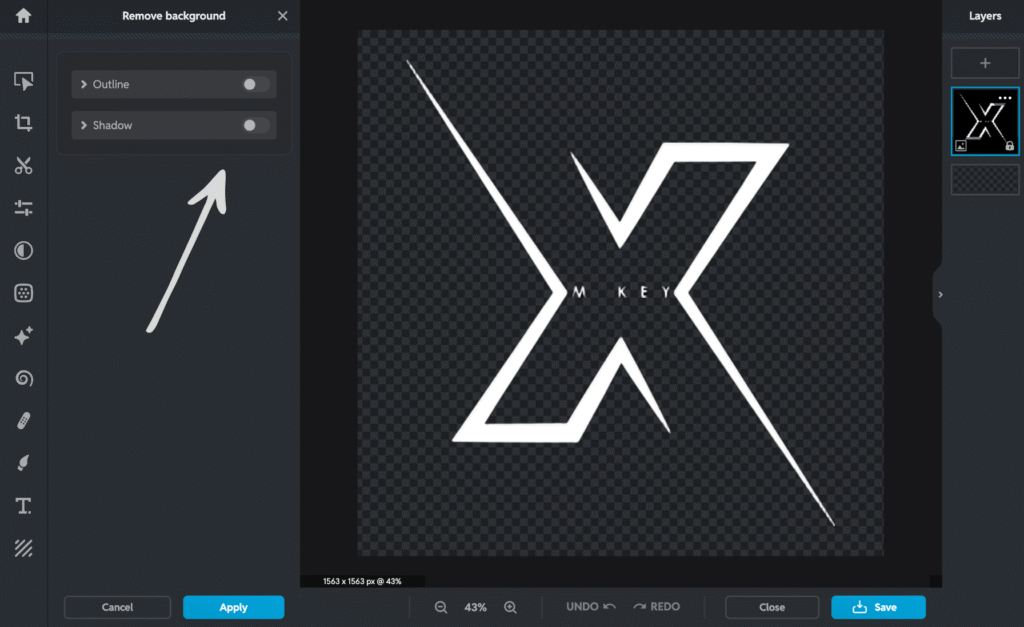
Task: Enable the Shadow toggle switch
Action: (x=255, y=126)
